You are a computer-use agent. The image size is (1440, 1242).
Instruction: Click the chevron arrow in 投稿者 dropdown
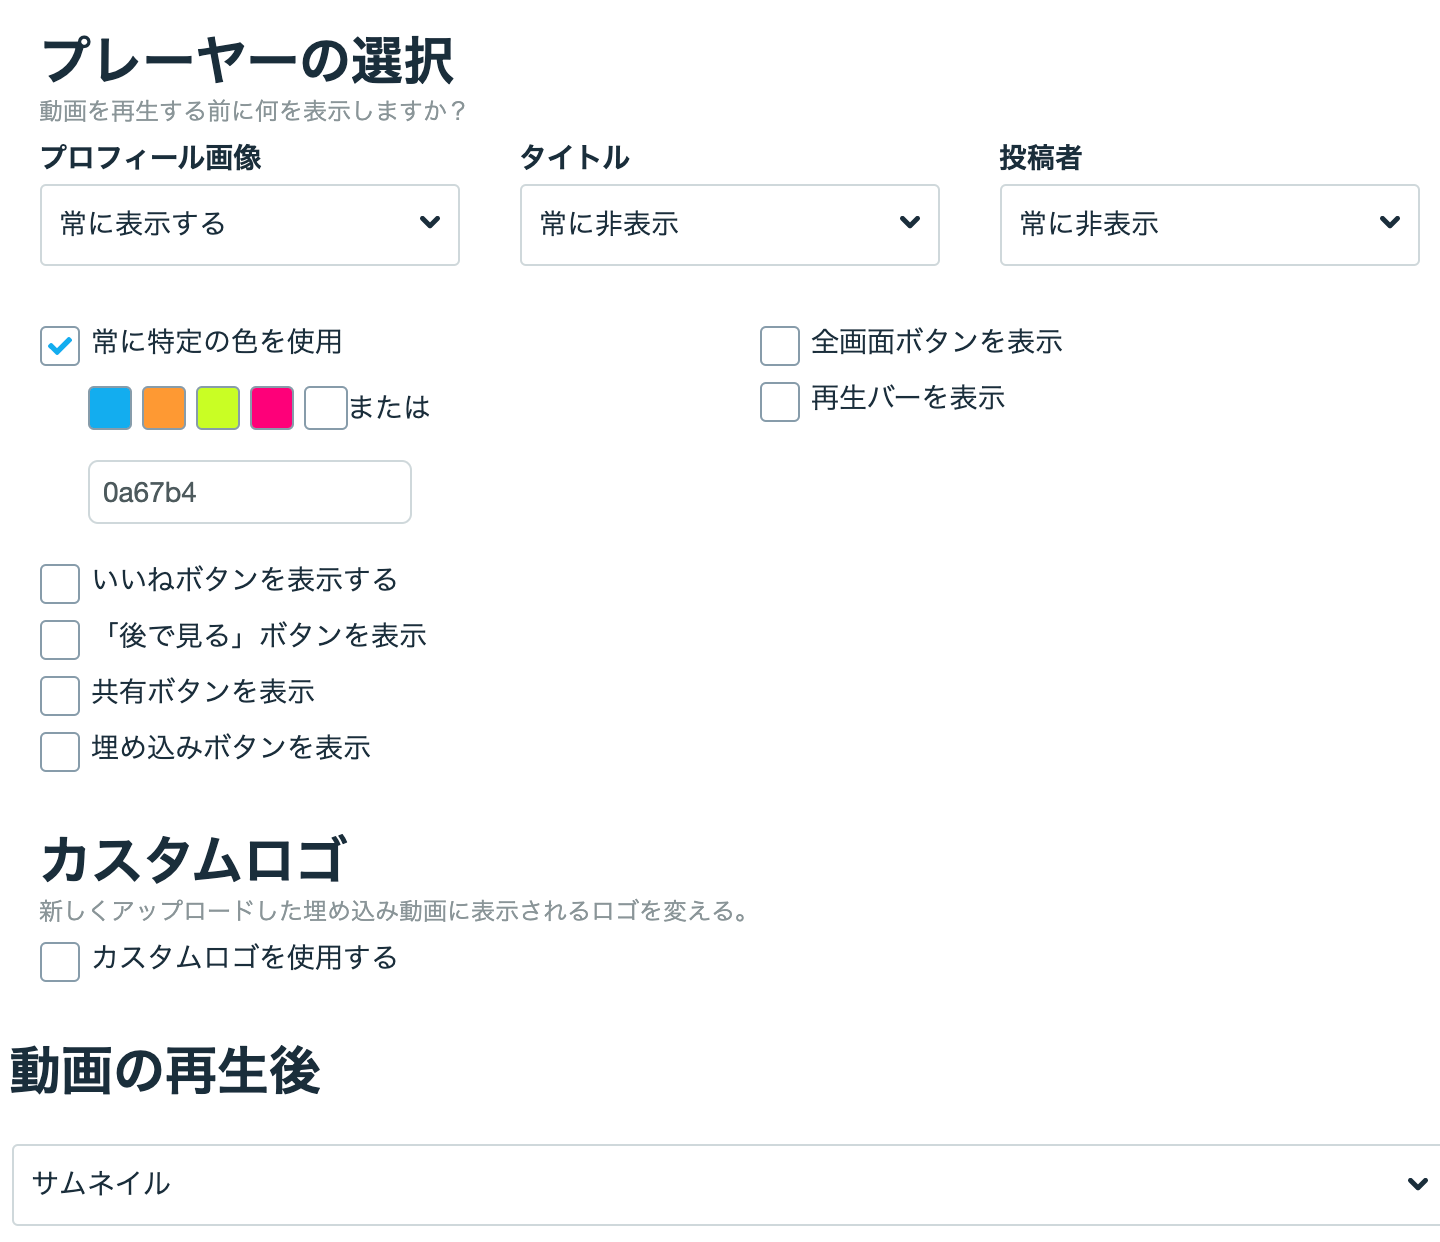coord(1390,222)
